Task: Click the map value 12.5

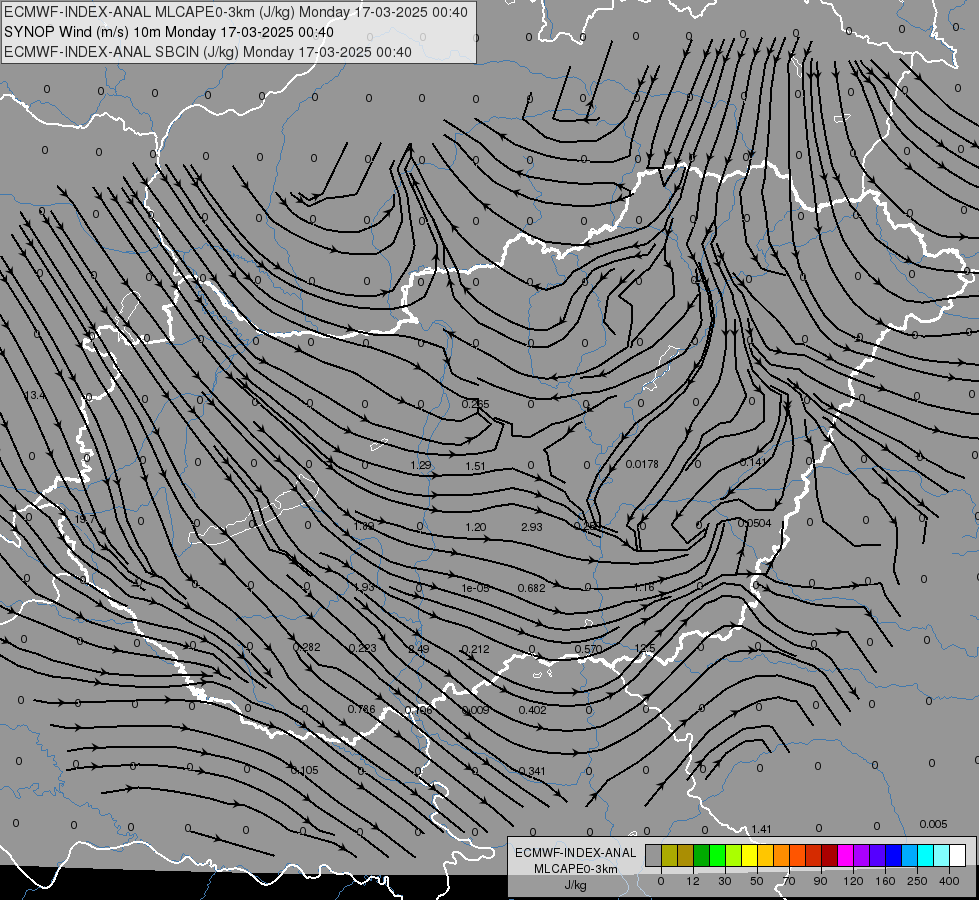Action: point(644,648)
